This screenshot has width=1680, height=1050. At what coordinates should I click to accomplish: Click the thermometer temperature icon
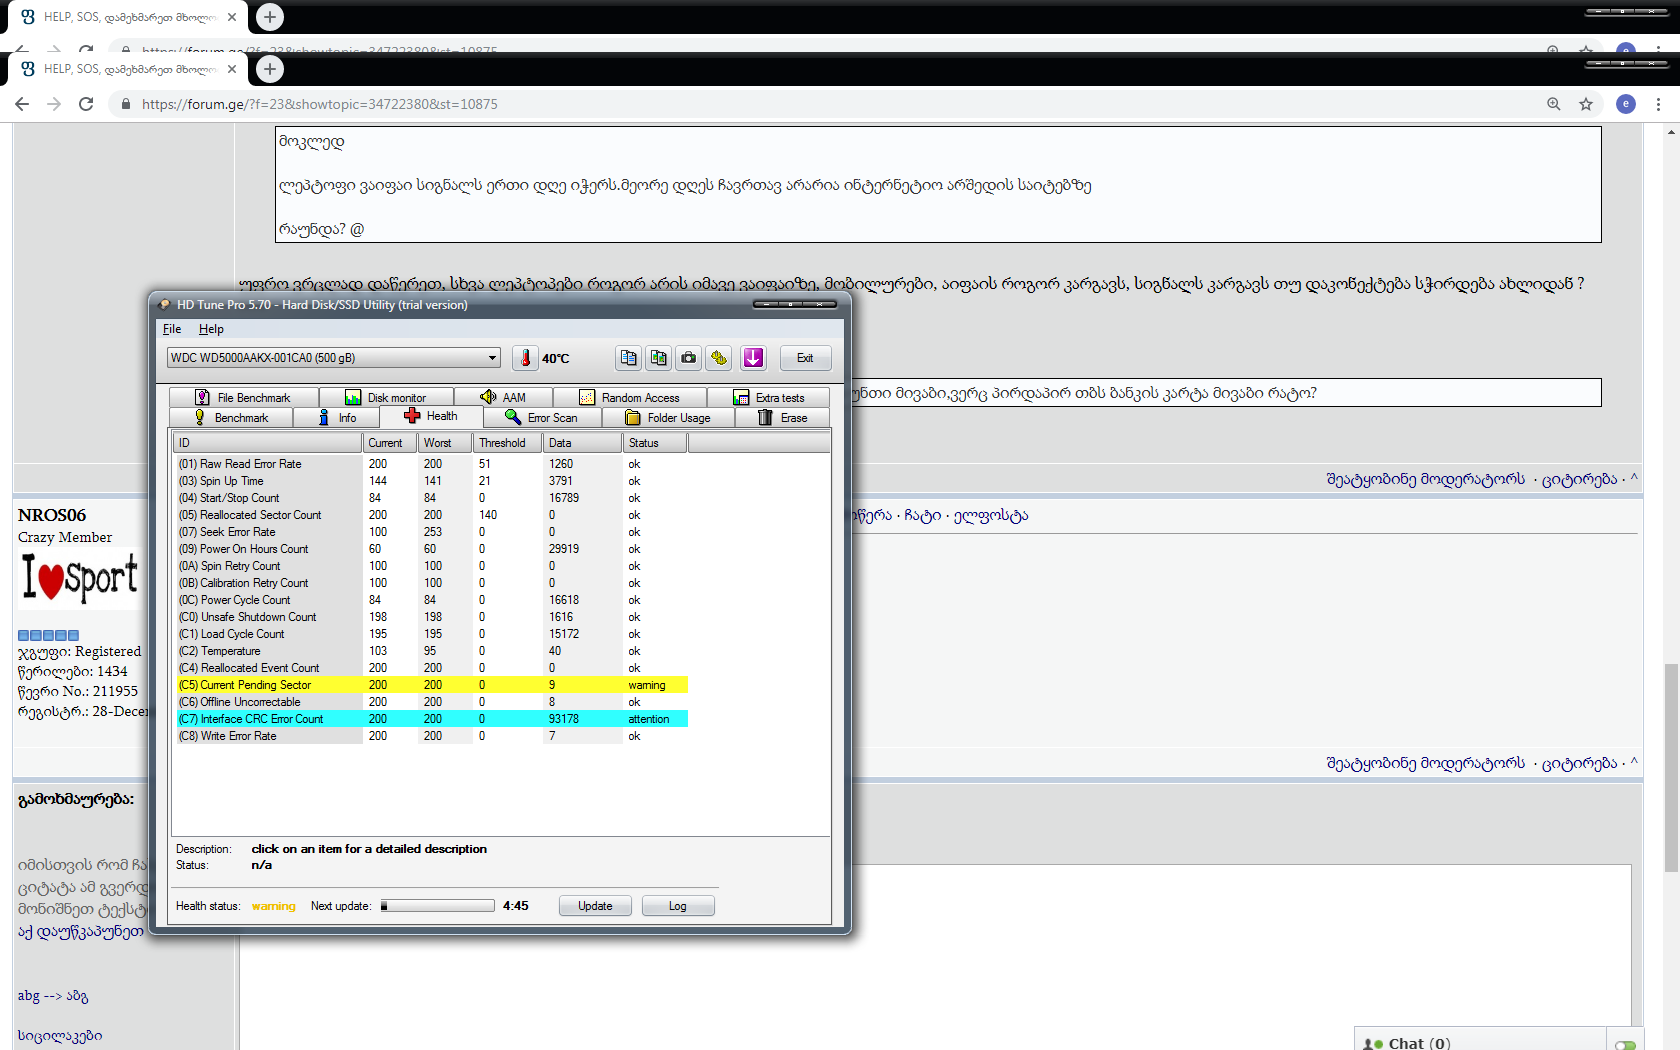point(525,358)
